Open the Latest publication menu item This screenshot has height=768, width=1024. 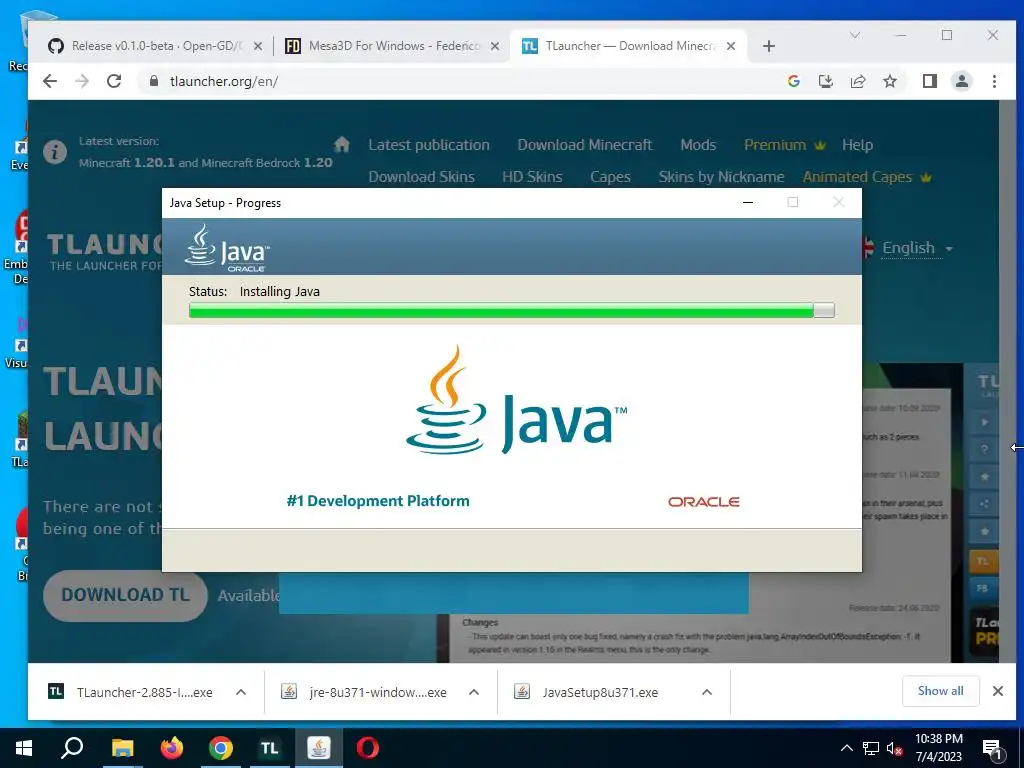click(428, 145)
